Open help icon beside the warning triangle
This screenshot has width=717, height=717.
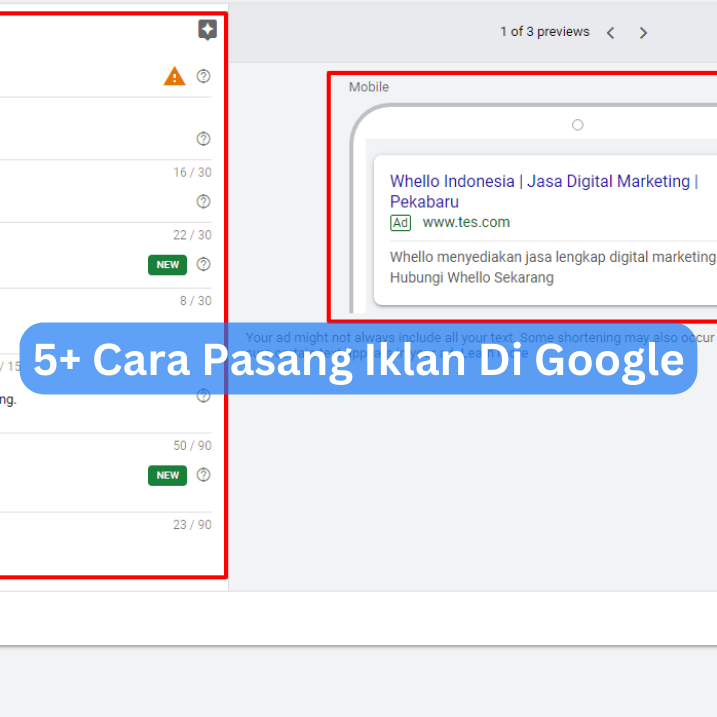(x=203, y=76)
